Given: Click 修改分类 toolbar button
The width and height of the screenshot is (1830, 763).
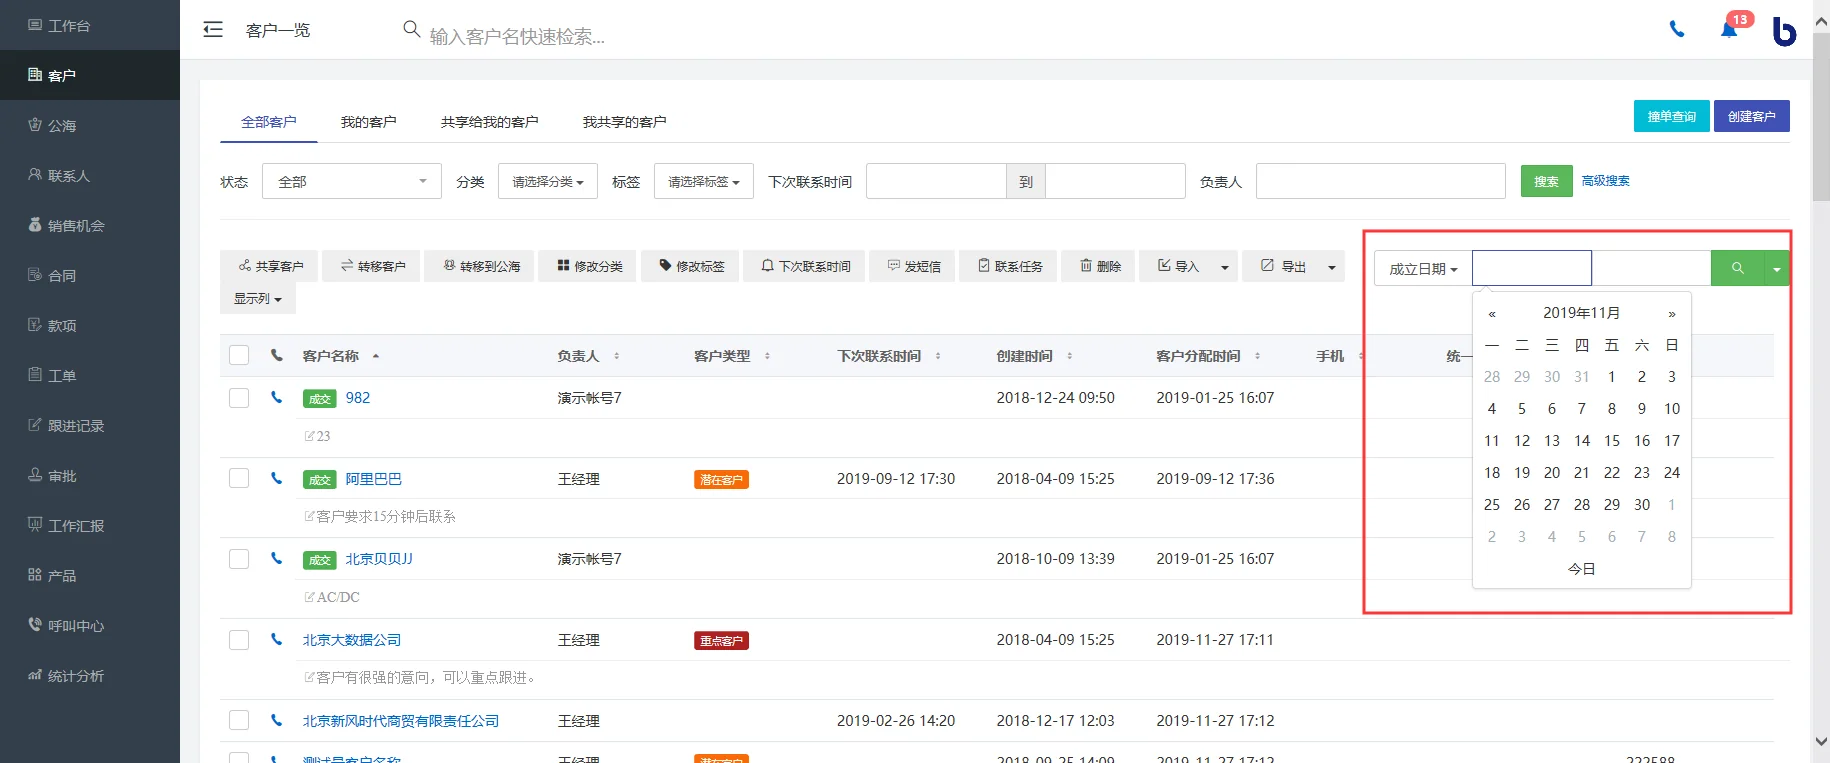Looking at the screenshot, I should pos(588,266).
